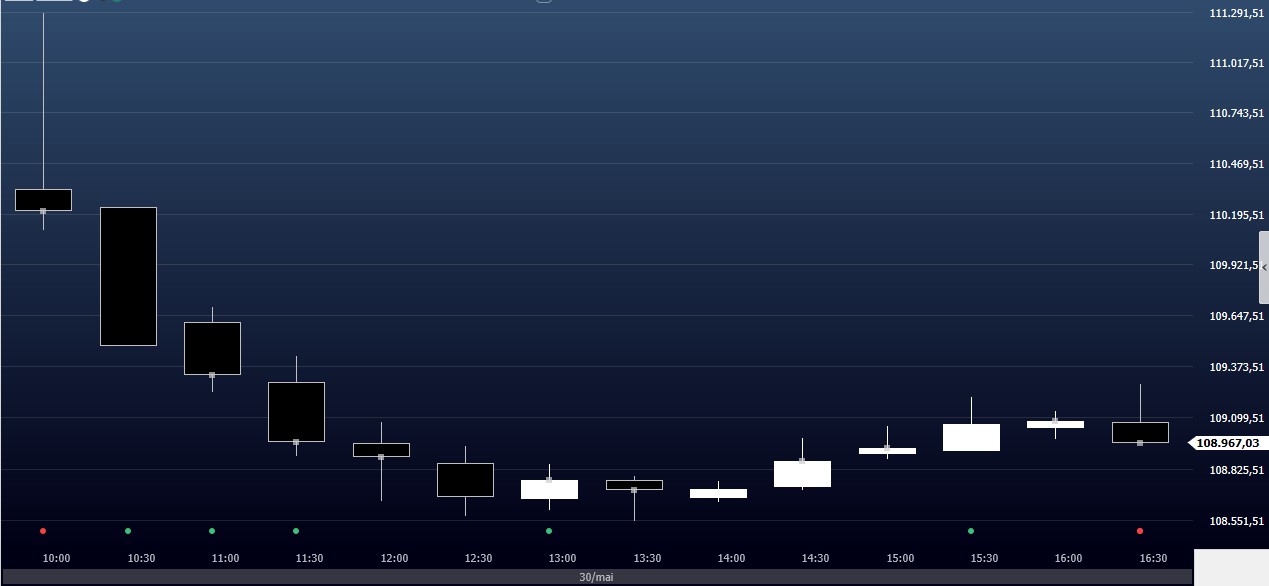The width and height of the screenshot is (1269, 586).
Task: Click the red signal dot at 16:30
Action: click(x=1140, y=531)
